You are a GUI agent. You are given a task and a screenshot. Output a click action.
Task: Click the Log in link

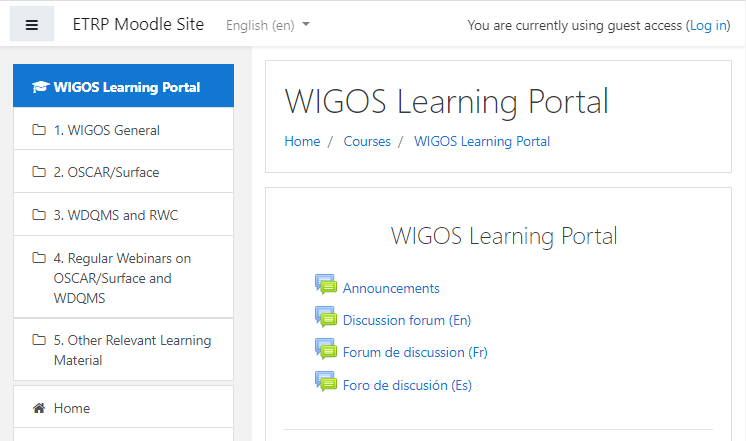(x=708, y=25)
